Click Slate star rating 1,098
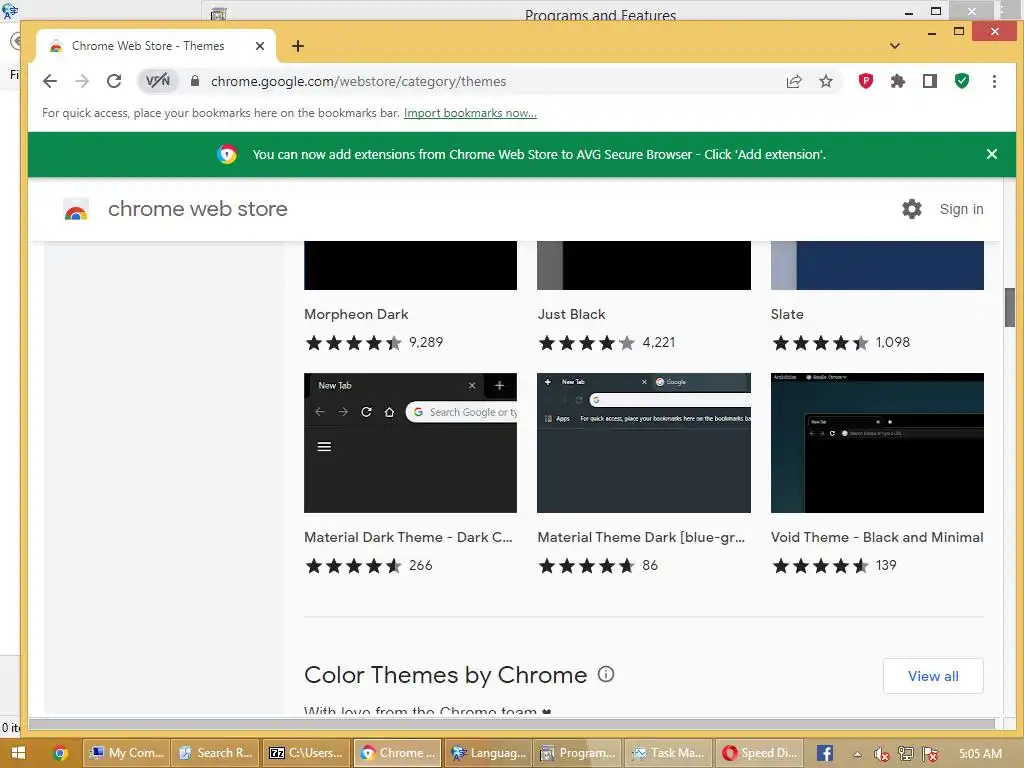 [x=840, y=342]
